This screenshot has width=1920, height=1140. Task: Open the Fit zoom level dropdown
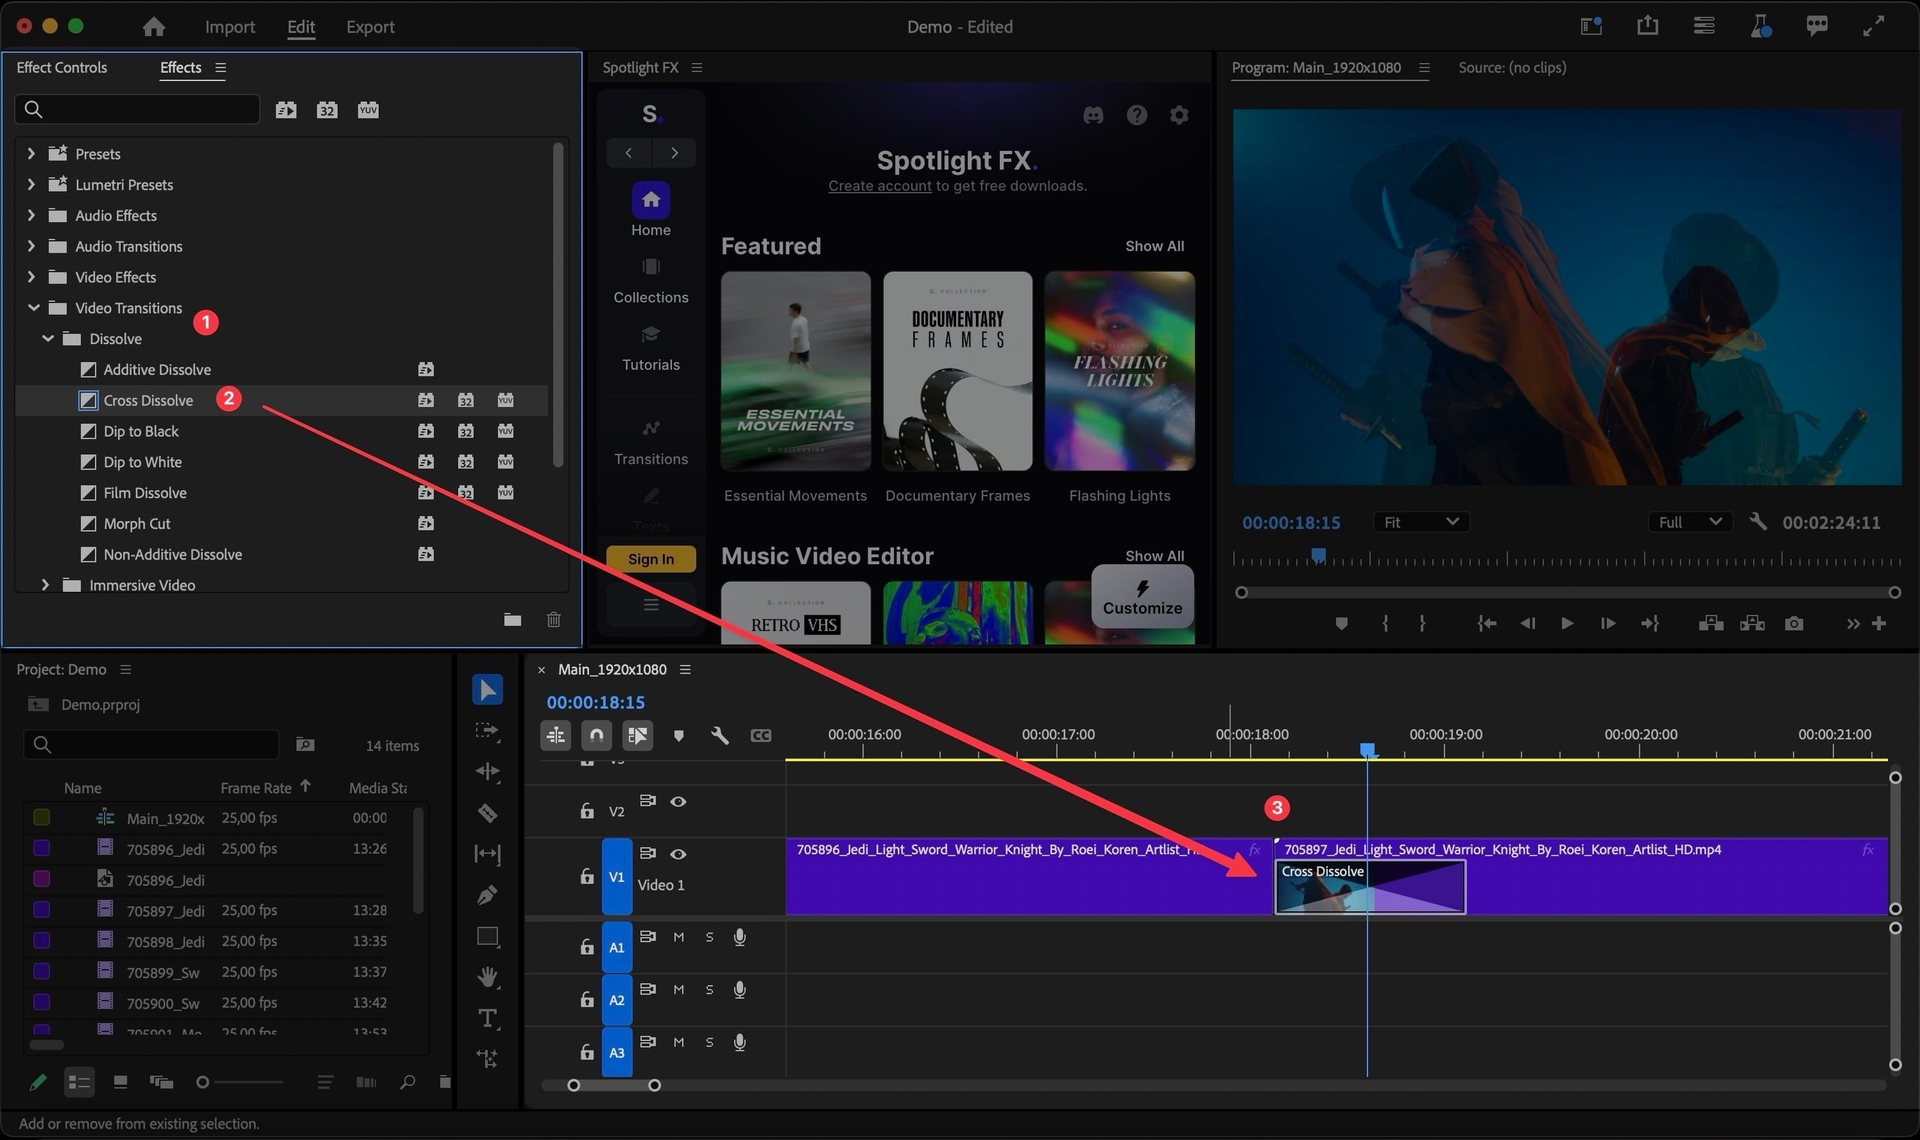pyautogui.click(x=1420, y=521)
